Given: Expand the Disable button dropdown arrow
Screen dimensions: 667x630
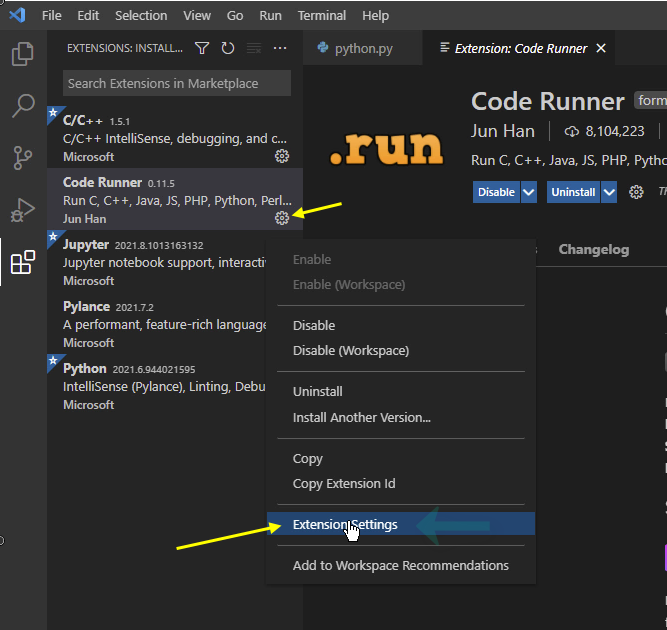Looking at the screenshot, I should coord(529,192).
